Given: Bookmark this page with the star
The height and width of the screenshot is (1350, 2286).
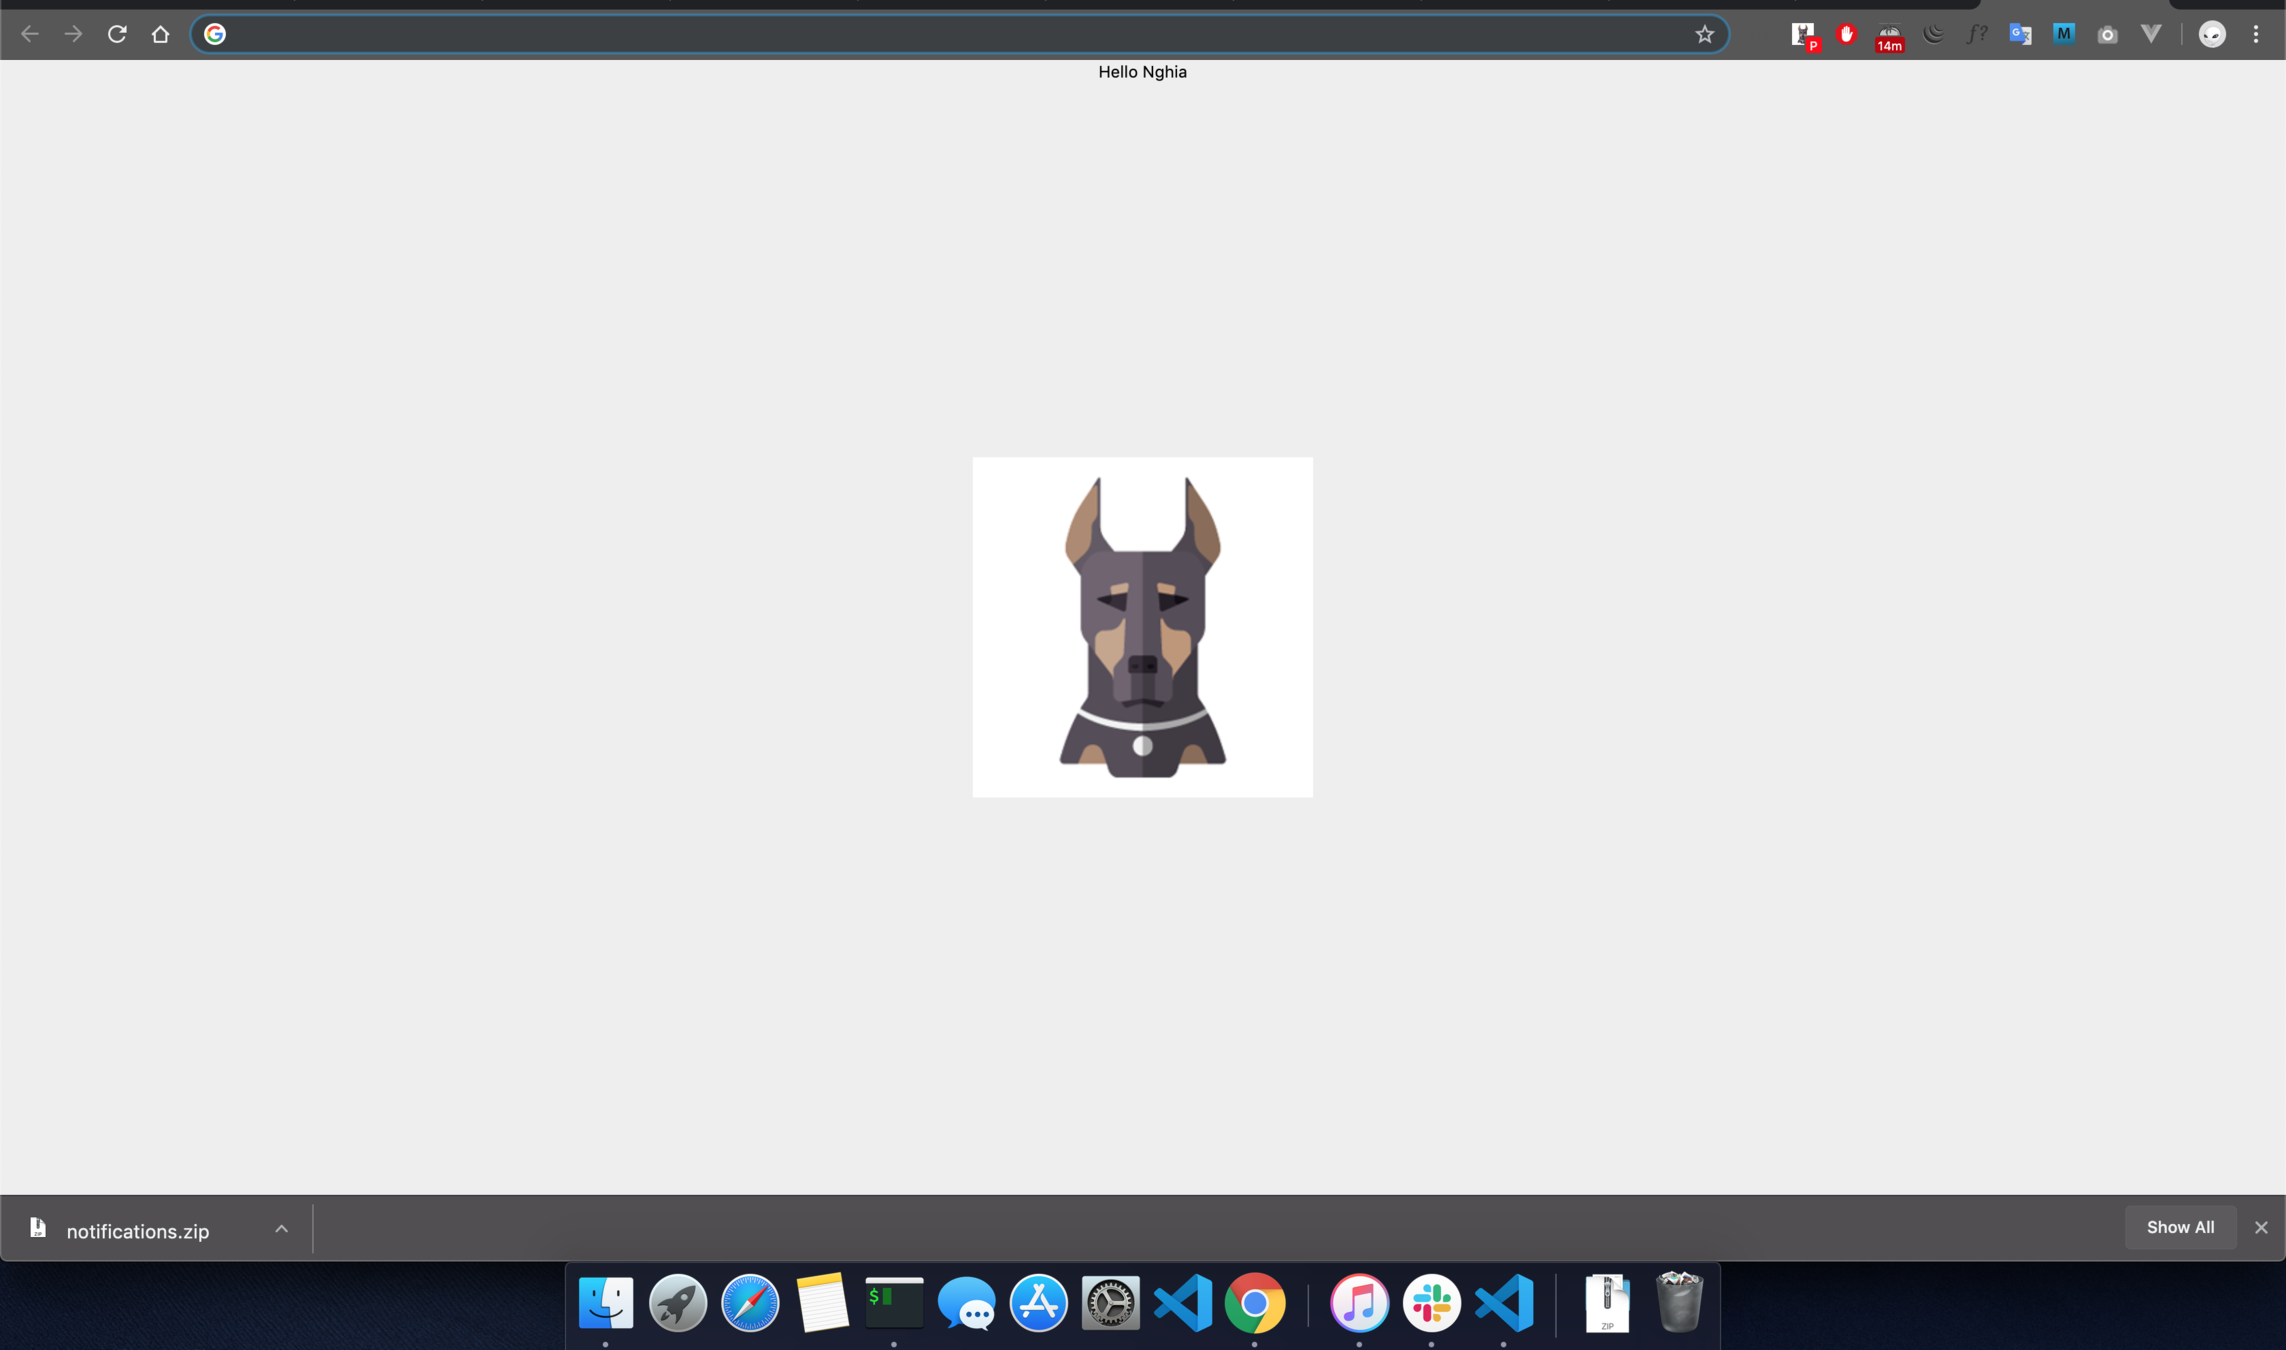Looking at the screenshot, I should pos(1705,34).
